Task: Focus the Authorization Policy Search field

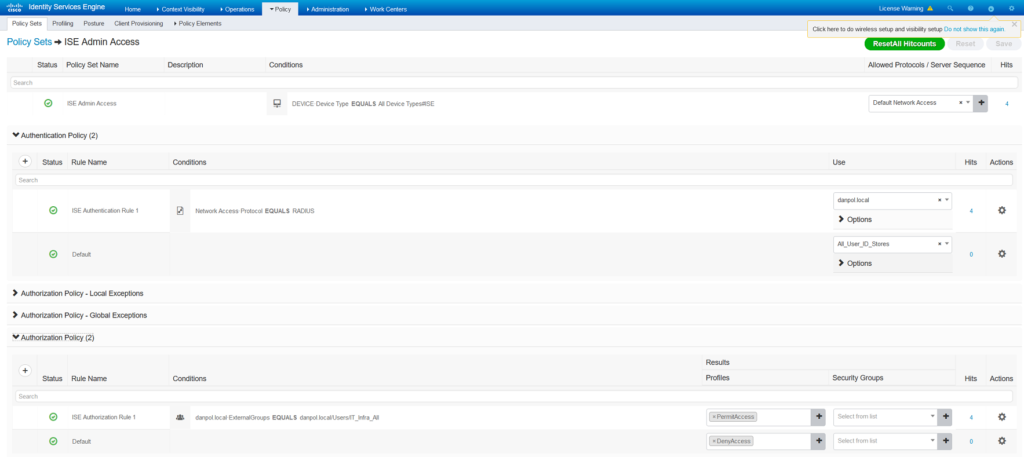Action: (x=514, y=396)
